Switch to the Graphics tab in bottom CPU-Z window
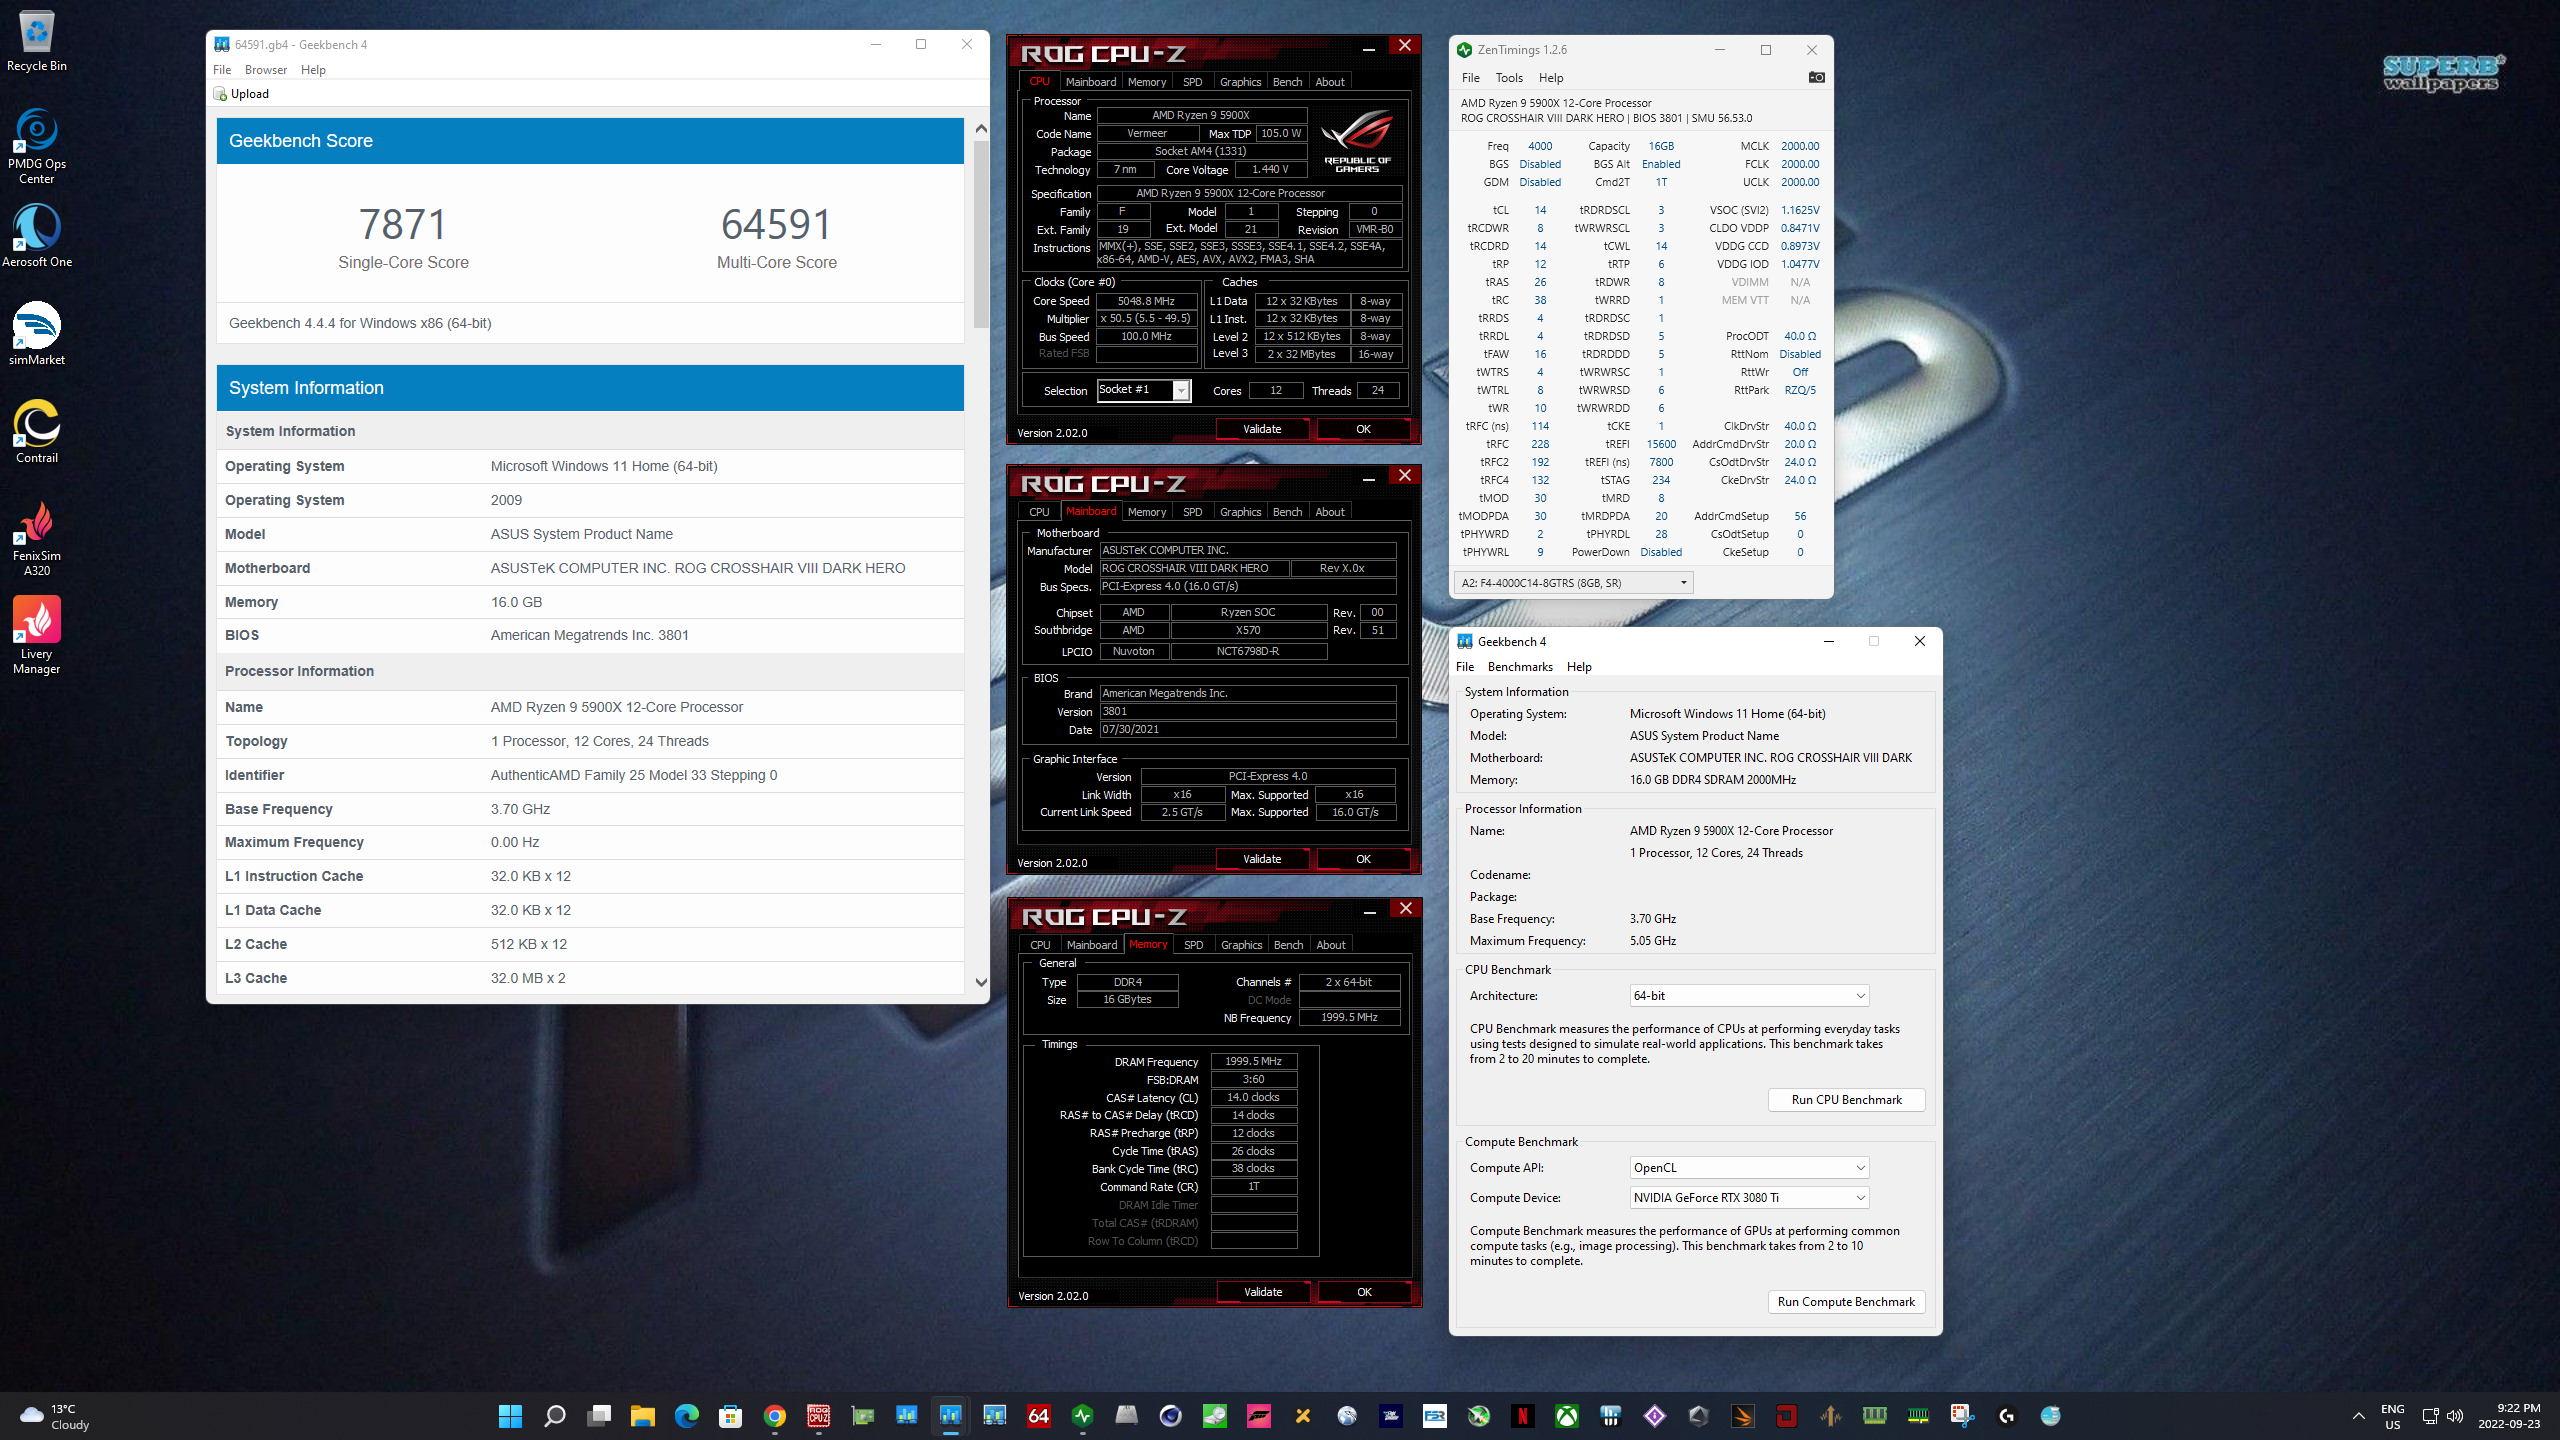This screenshot has height=1440, width=2560. pos(1242,945)
